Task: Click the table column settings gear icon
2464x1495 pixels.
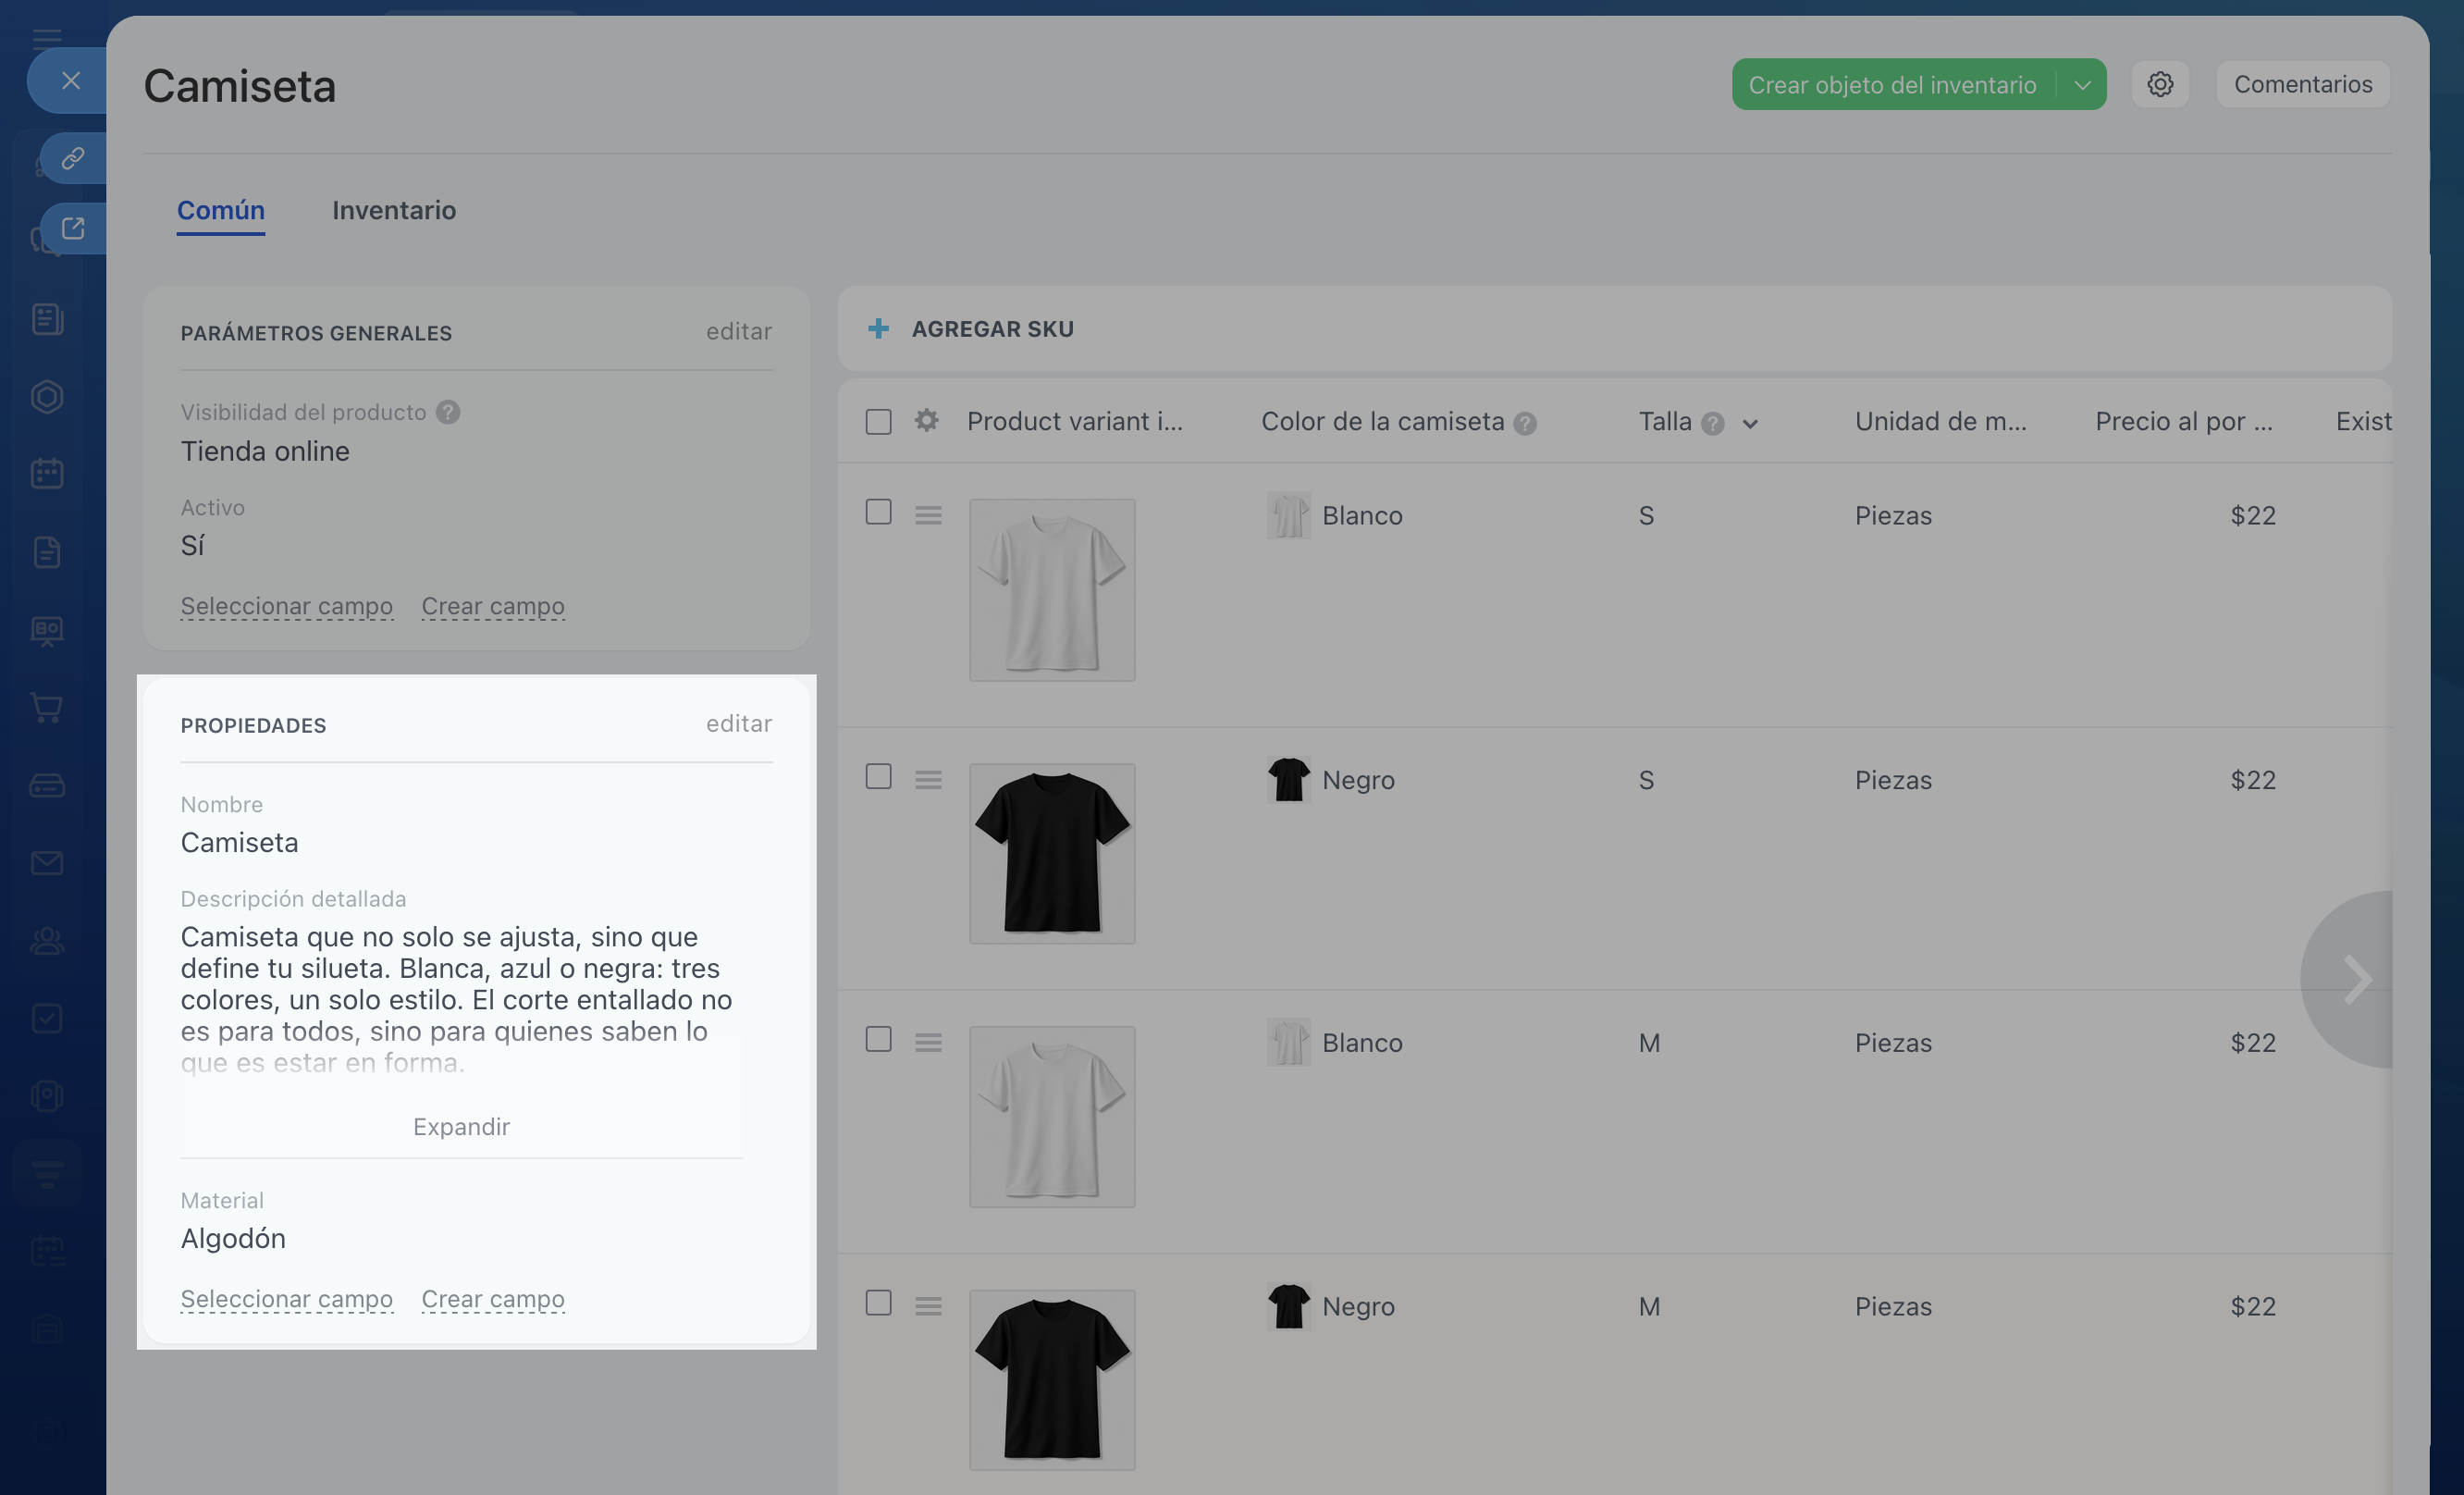Action: pyautogui.click(x=926, y=421)
